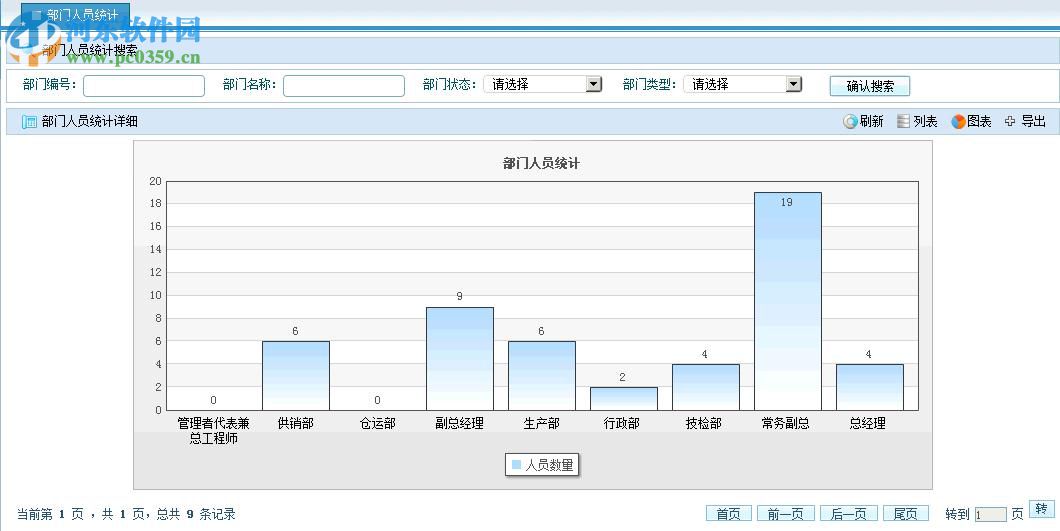
Task: Click the 人员数量 legend label
Action: coord(549,465)
